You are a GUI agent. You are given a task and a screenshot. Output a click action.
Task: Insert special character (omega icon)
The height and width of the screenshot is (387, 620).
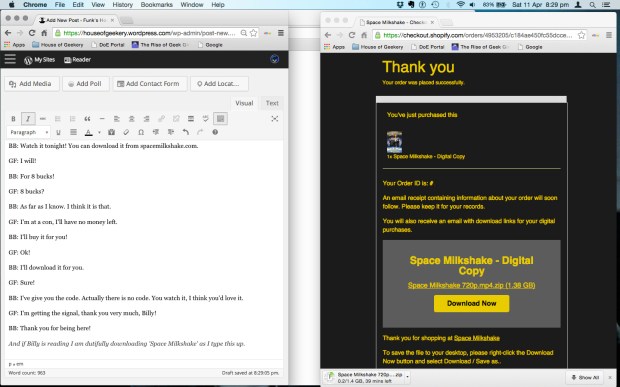[x=141, y=132]
